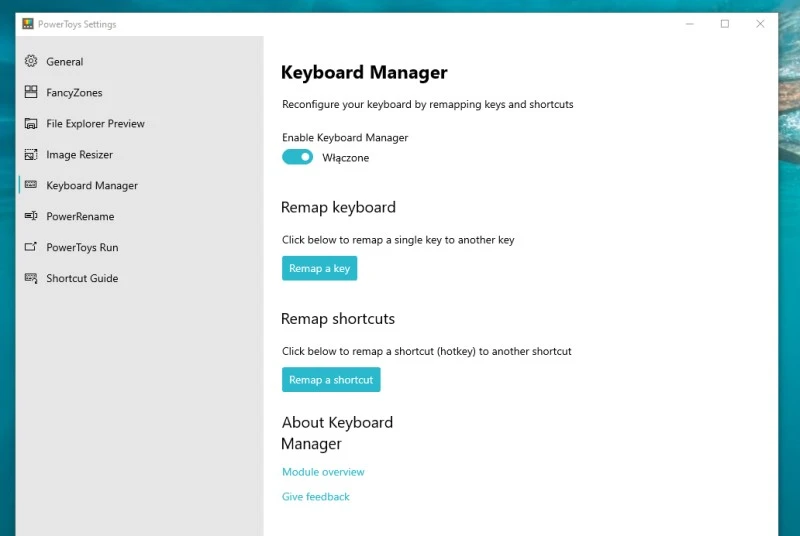Viewport: 800px width, 536px height.
Task: Click the PowerToys logo in title bar
Action: [28, 24]
